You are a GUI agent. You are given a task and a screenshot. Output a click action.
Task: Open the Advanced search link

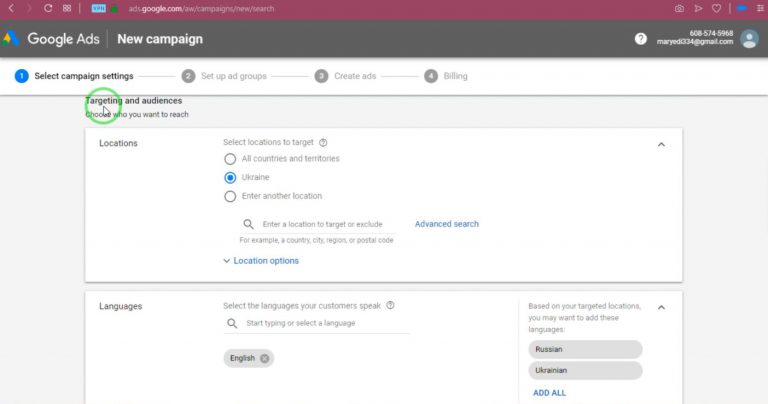point(447,224)
